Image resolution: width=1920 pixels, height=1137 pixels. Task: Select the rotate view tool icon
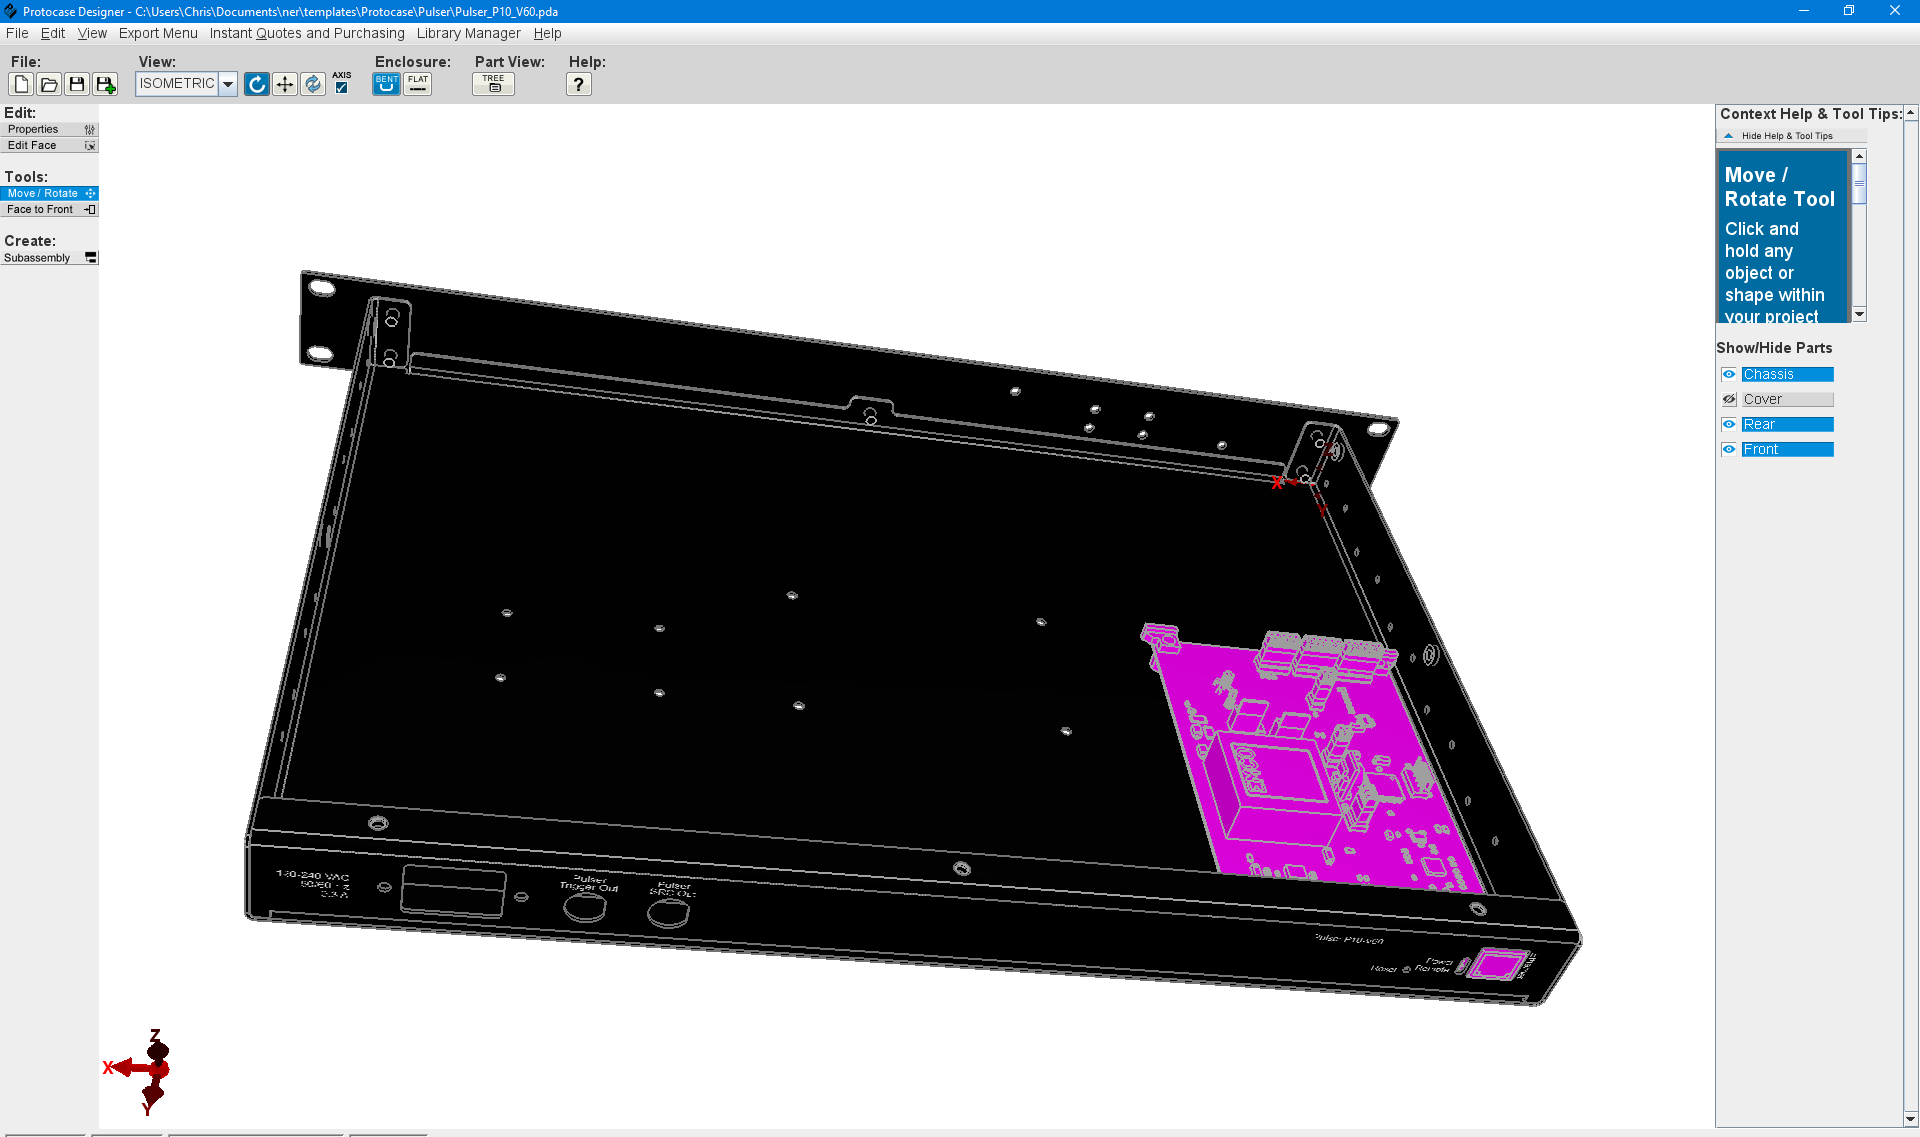257,85
